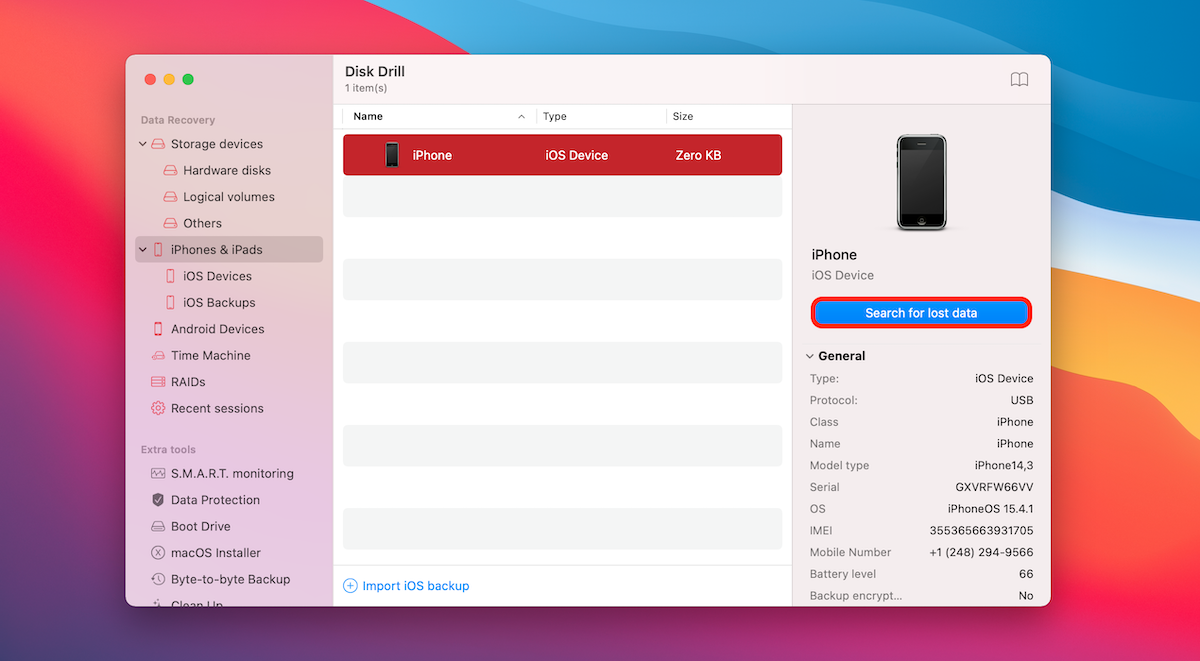Click the Protocol value USB

pyautogui.click(x=1022, y=400)
